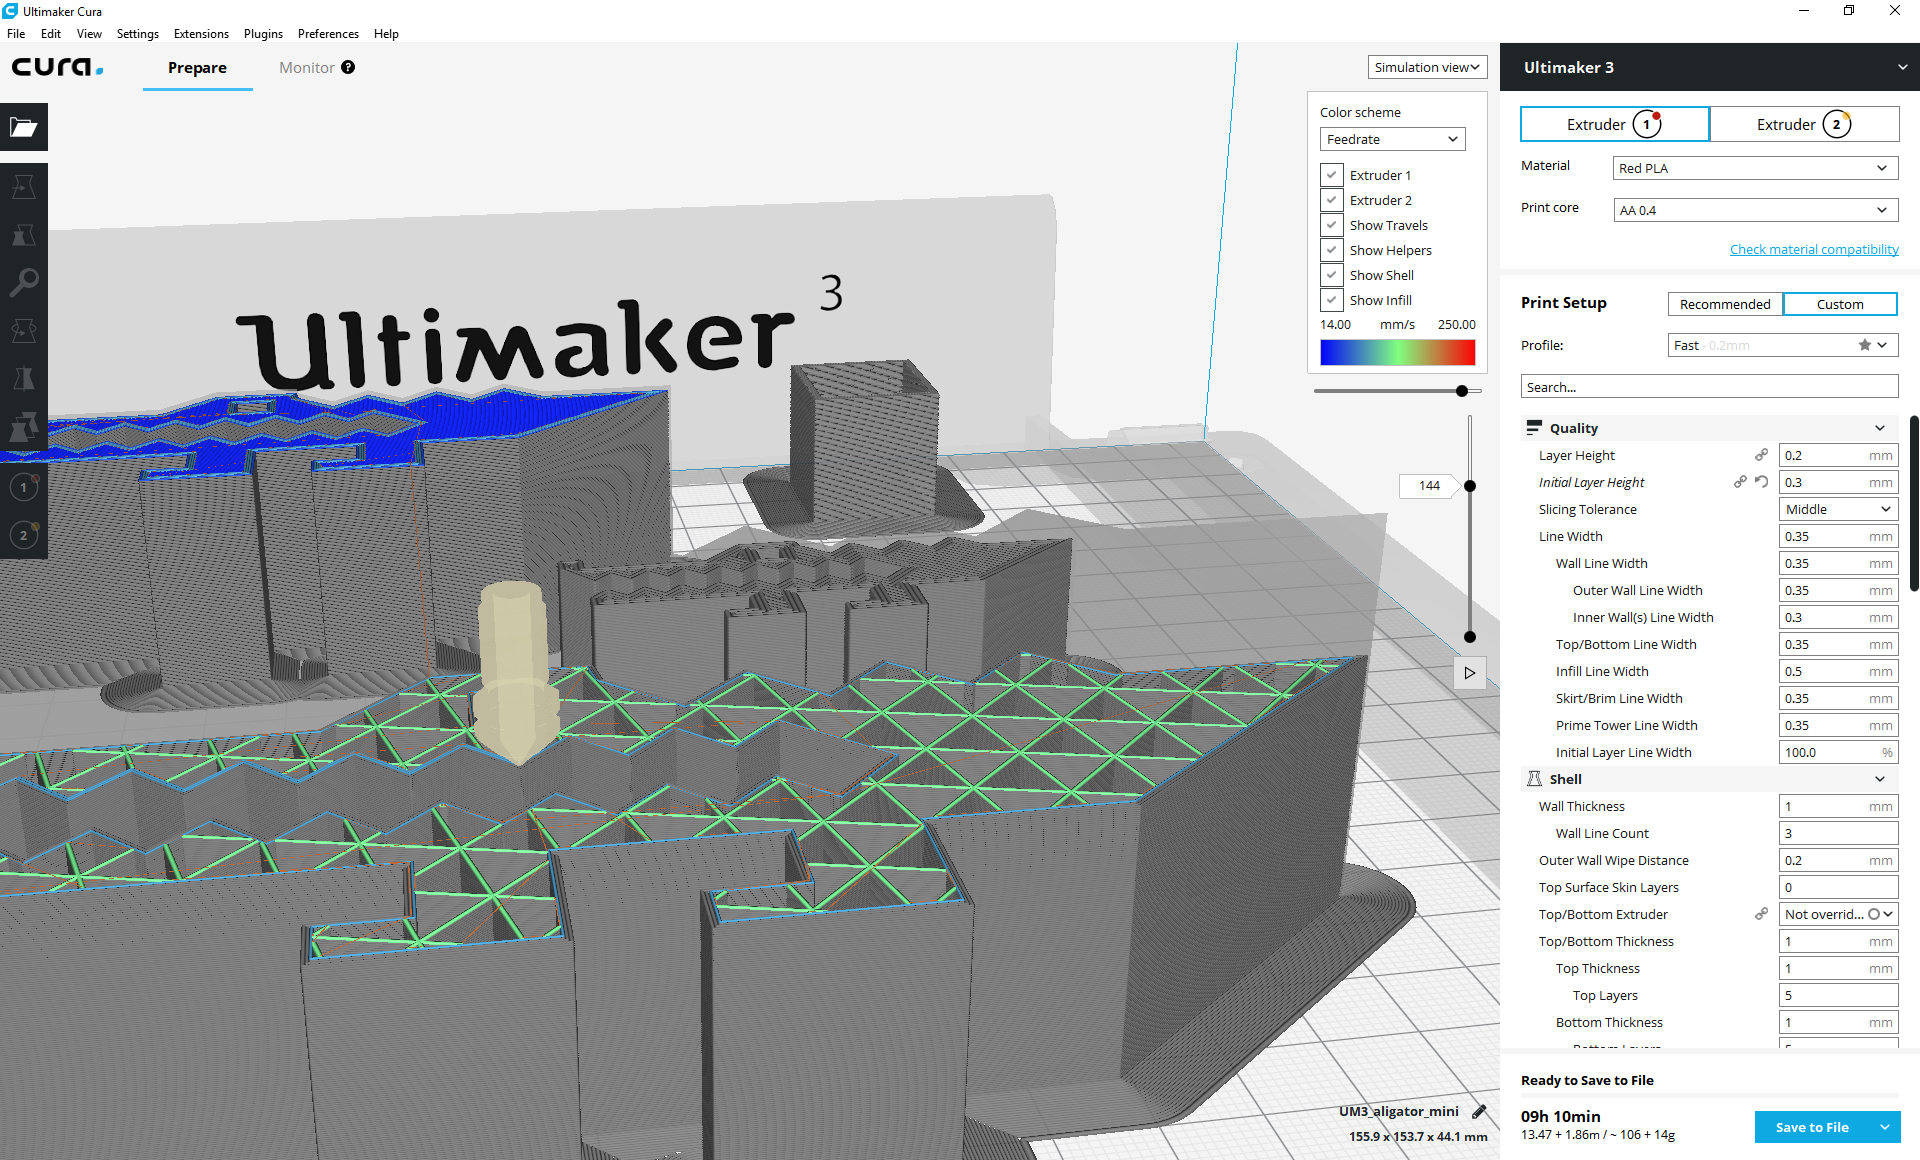Uncheck Show Travels in color scheme panel

point(1331,225)
